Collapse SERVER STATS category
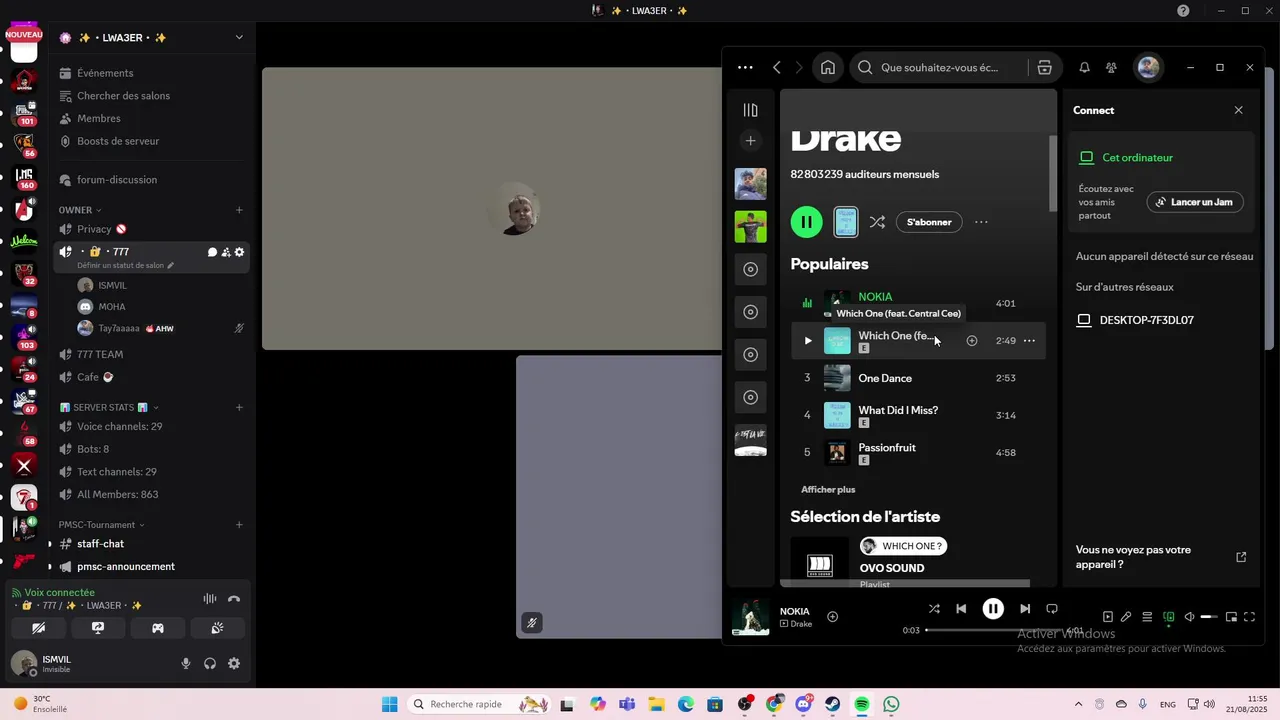This screenshot has width=1280, height=720. (x=109, y=407)
